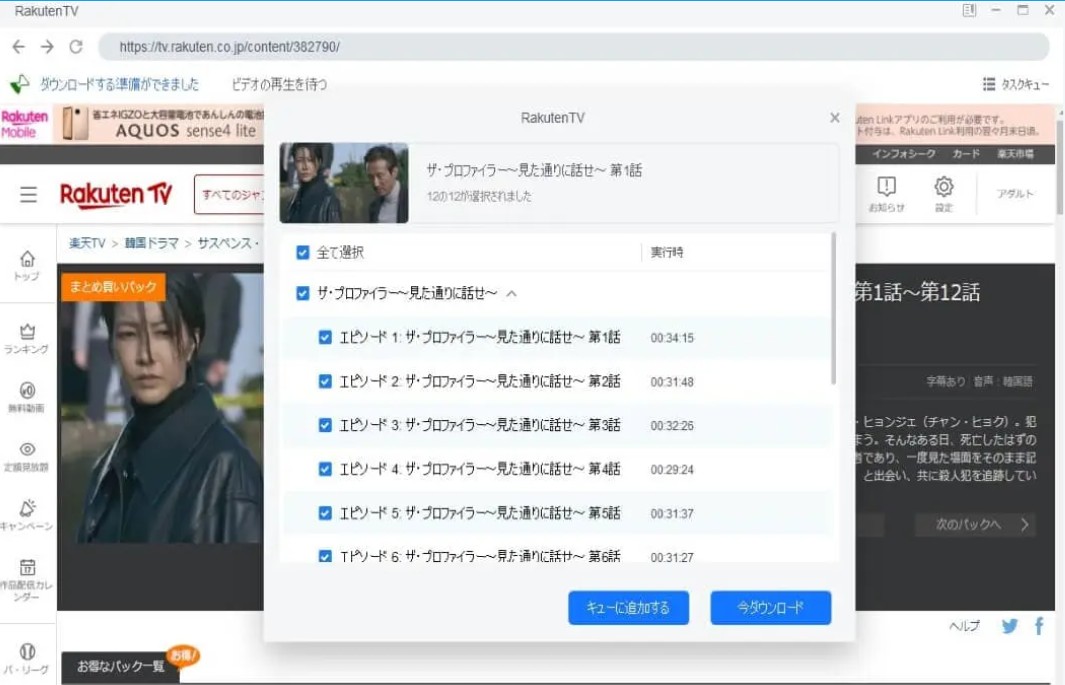Viewport: 1065px width, 685px height.
Task: Click the サスペンス breadcrumb link
Action: point(225,243)
